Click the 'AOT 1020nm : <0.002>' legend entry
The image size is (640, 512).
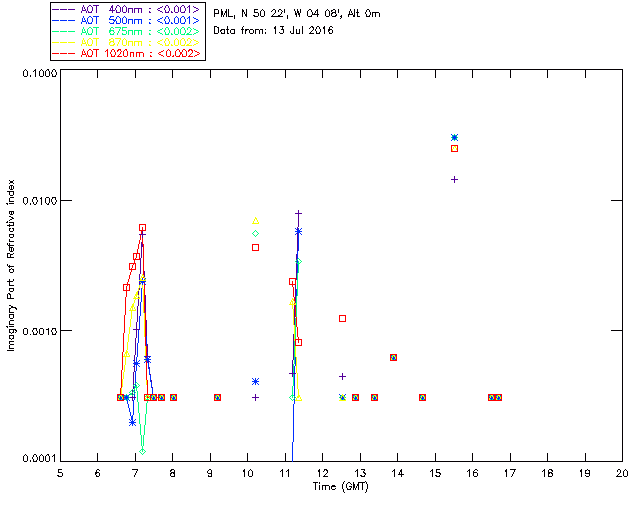pyautogui.click(x=127, y=53)
